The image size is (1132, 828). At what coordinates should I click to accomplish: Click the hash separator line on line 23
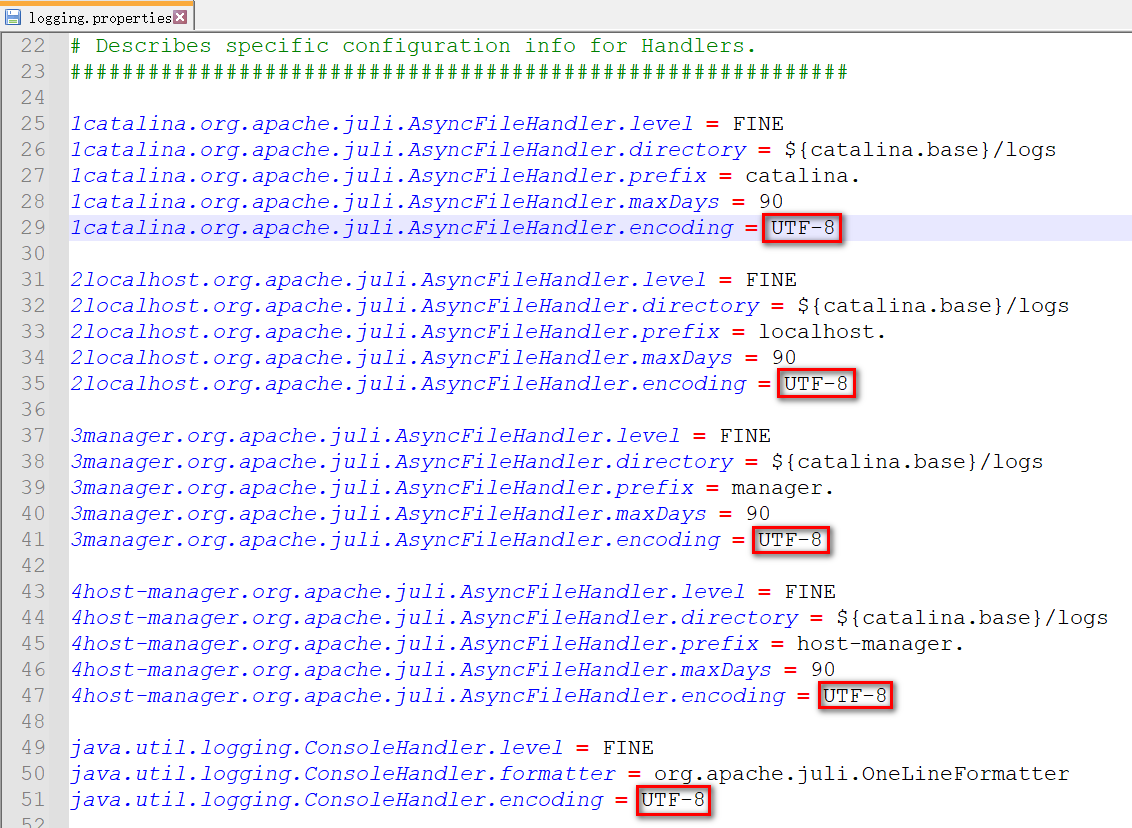coord(458,72)
